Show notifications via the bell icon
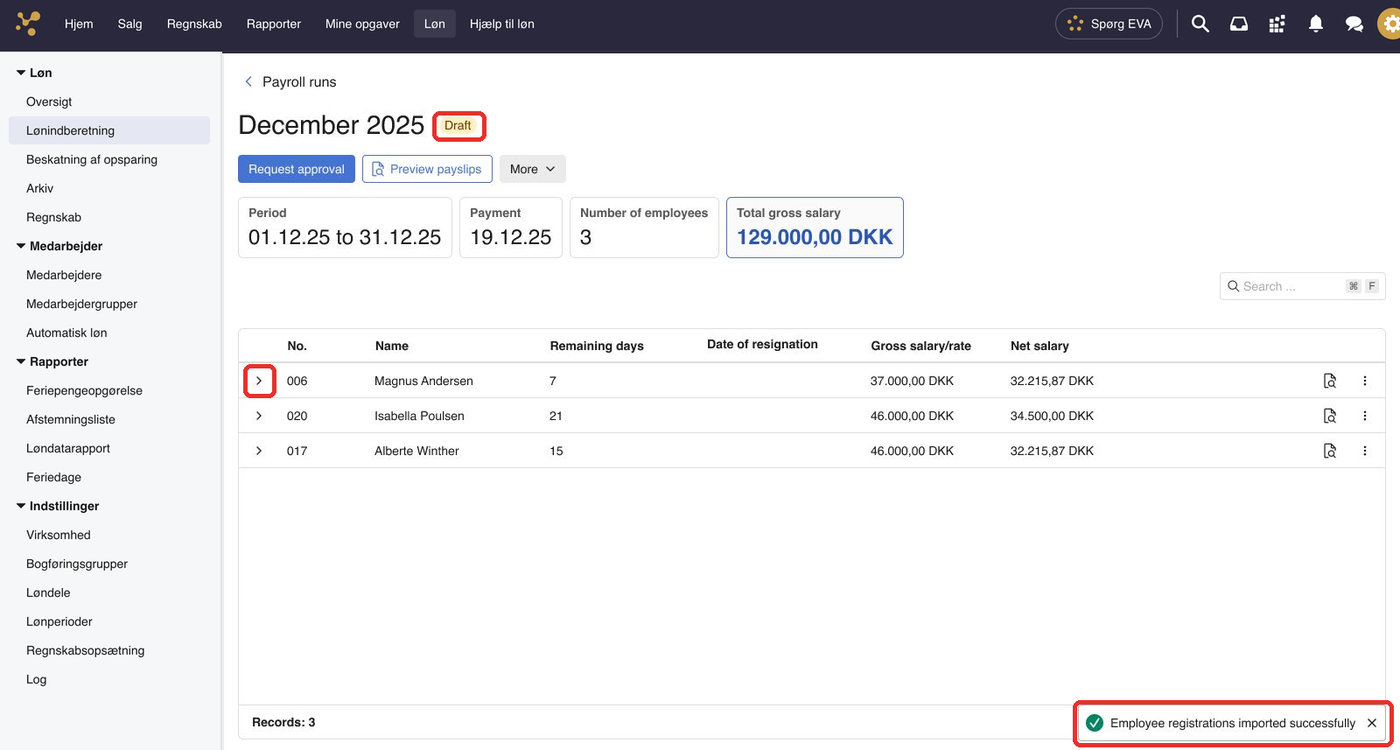This screenshot has height=750, width=1400. [x=1316, y=24]
